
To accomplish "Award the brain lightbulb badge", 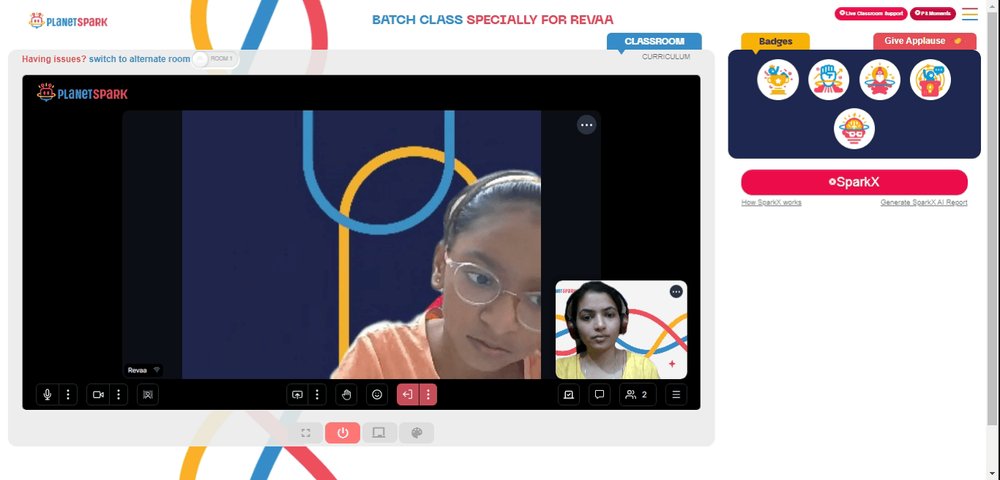I will [854, 129].
